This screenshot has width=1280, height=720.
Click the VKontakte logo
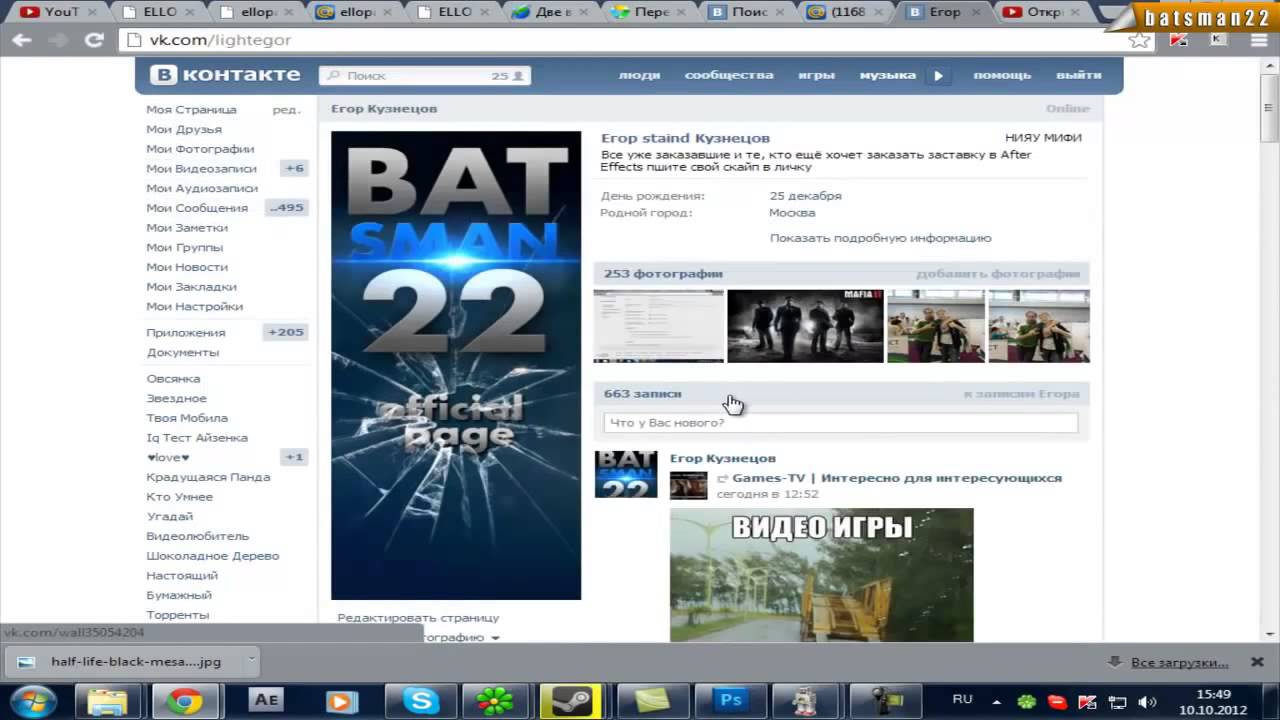(x=225, y=75)
